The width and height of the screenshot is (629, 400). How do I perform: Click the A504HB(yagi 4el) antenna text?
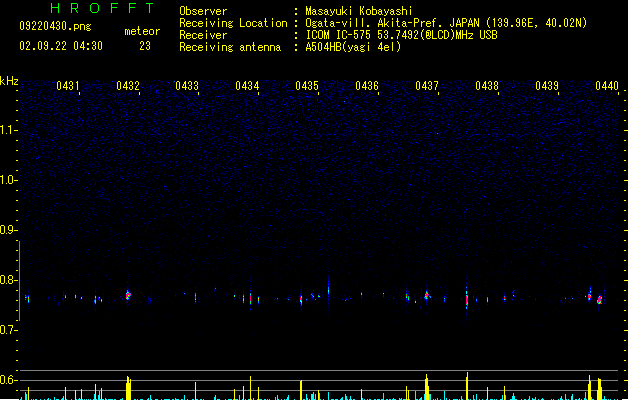tap(353, 47)
